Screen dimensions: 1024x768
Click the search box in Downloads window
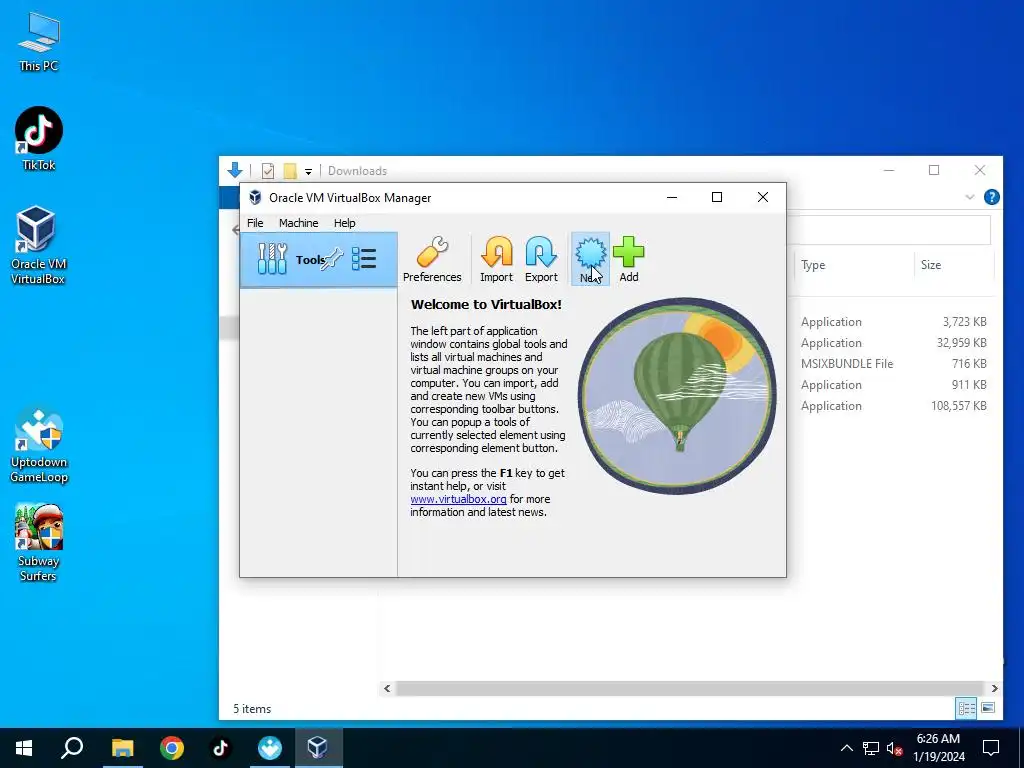click(x=888, y=230)
